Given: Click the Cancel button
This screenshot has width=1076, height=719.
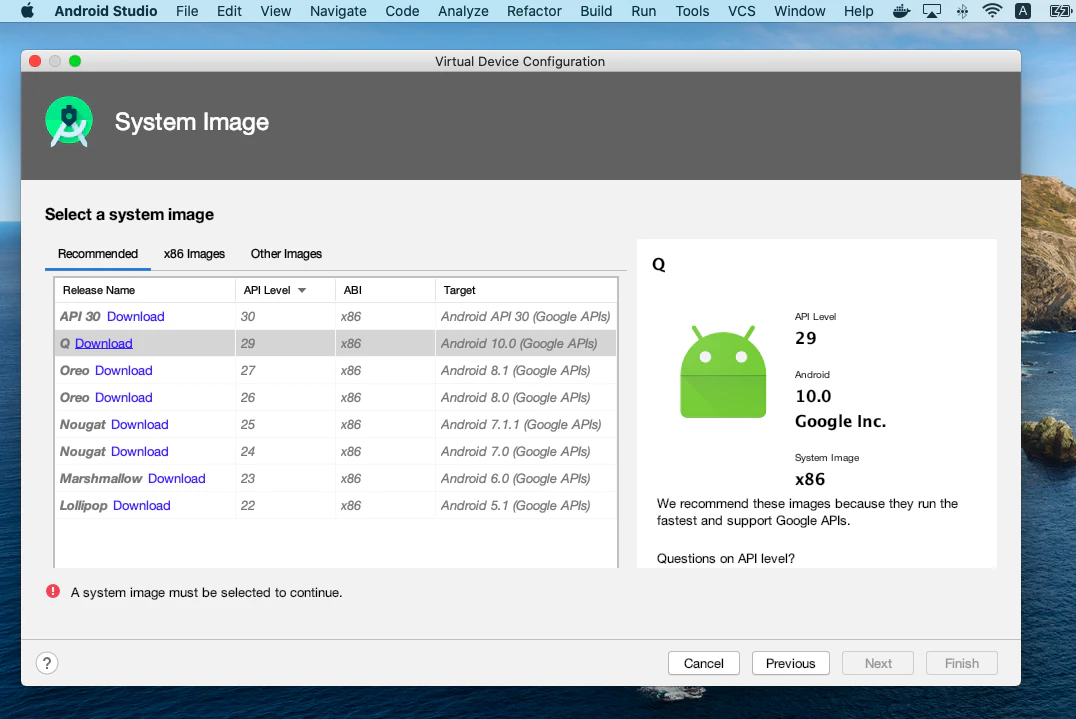Looking at the screenshot, I should pos(703,663).
